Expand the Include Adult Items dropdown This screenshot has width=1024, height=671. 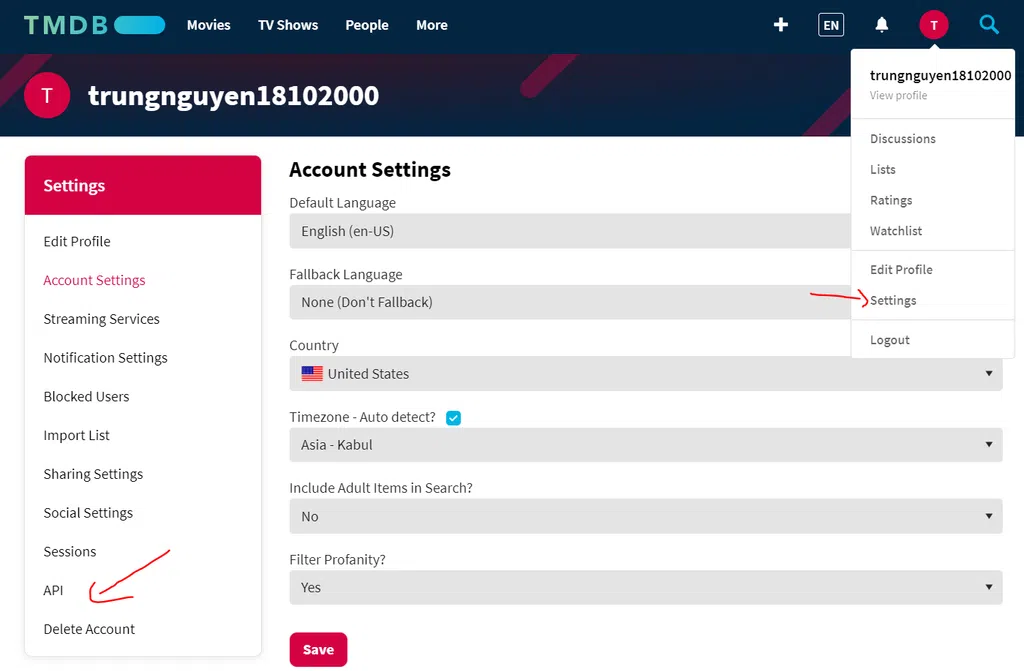(645, 517)
